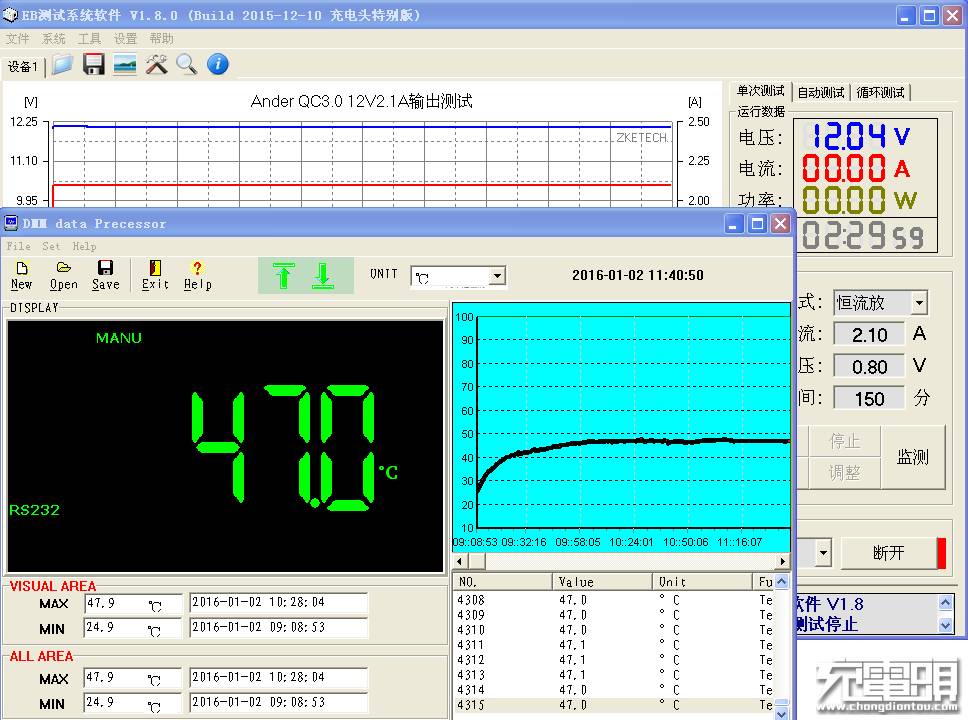This screenshot has height=720, width=968.
Task: Switch to the 自动测试 tab
Action: click(x=820, y=92)
